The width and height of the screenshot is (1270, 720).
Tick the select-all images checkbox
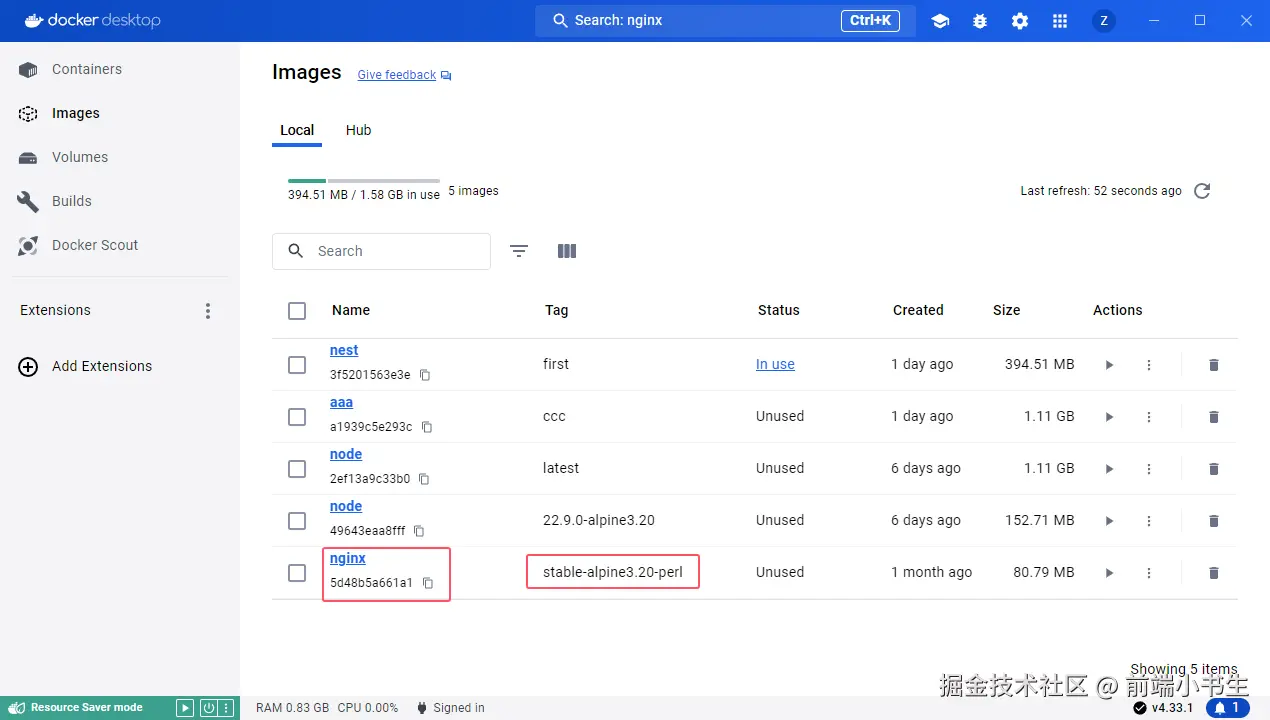(x=297, y=311)
